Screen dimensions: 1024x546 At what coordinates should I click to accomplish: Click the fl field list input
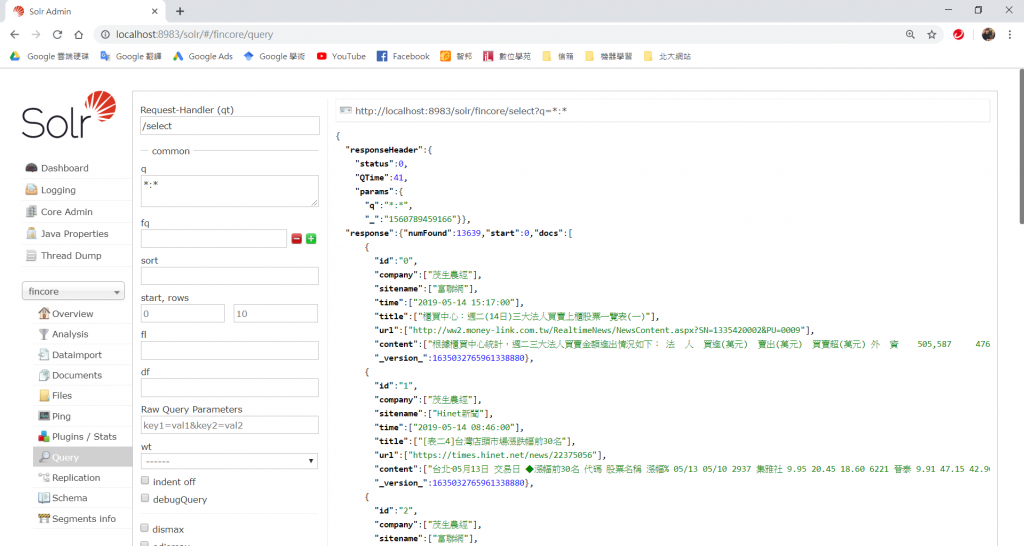[x=230, y=351]
